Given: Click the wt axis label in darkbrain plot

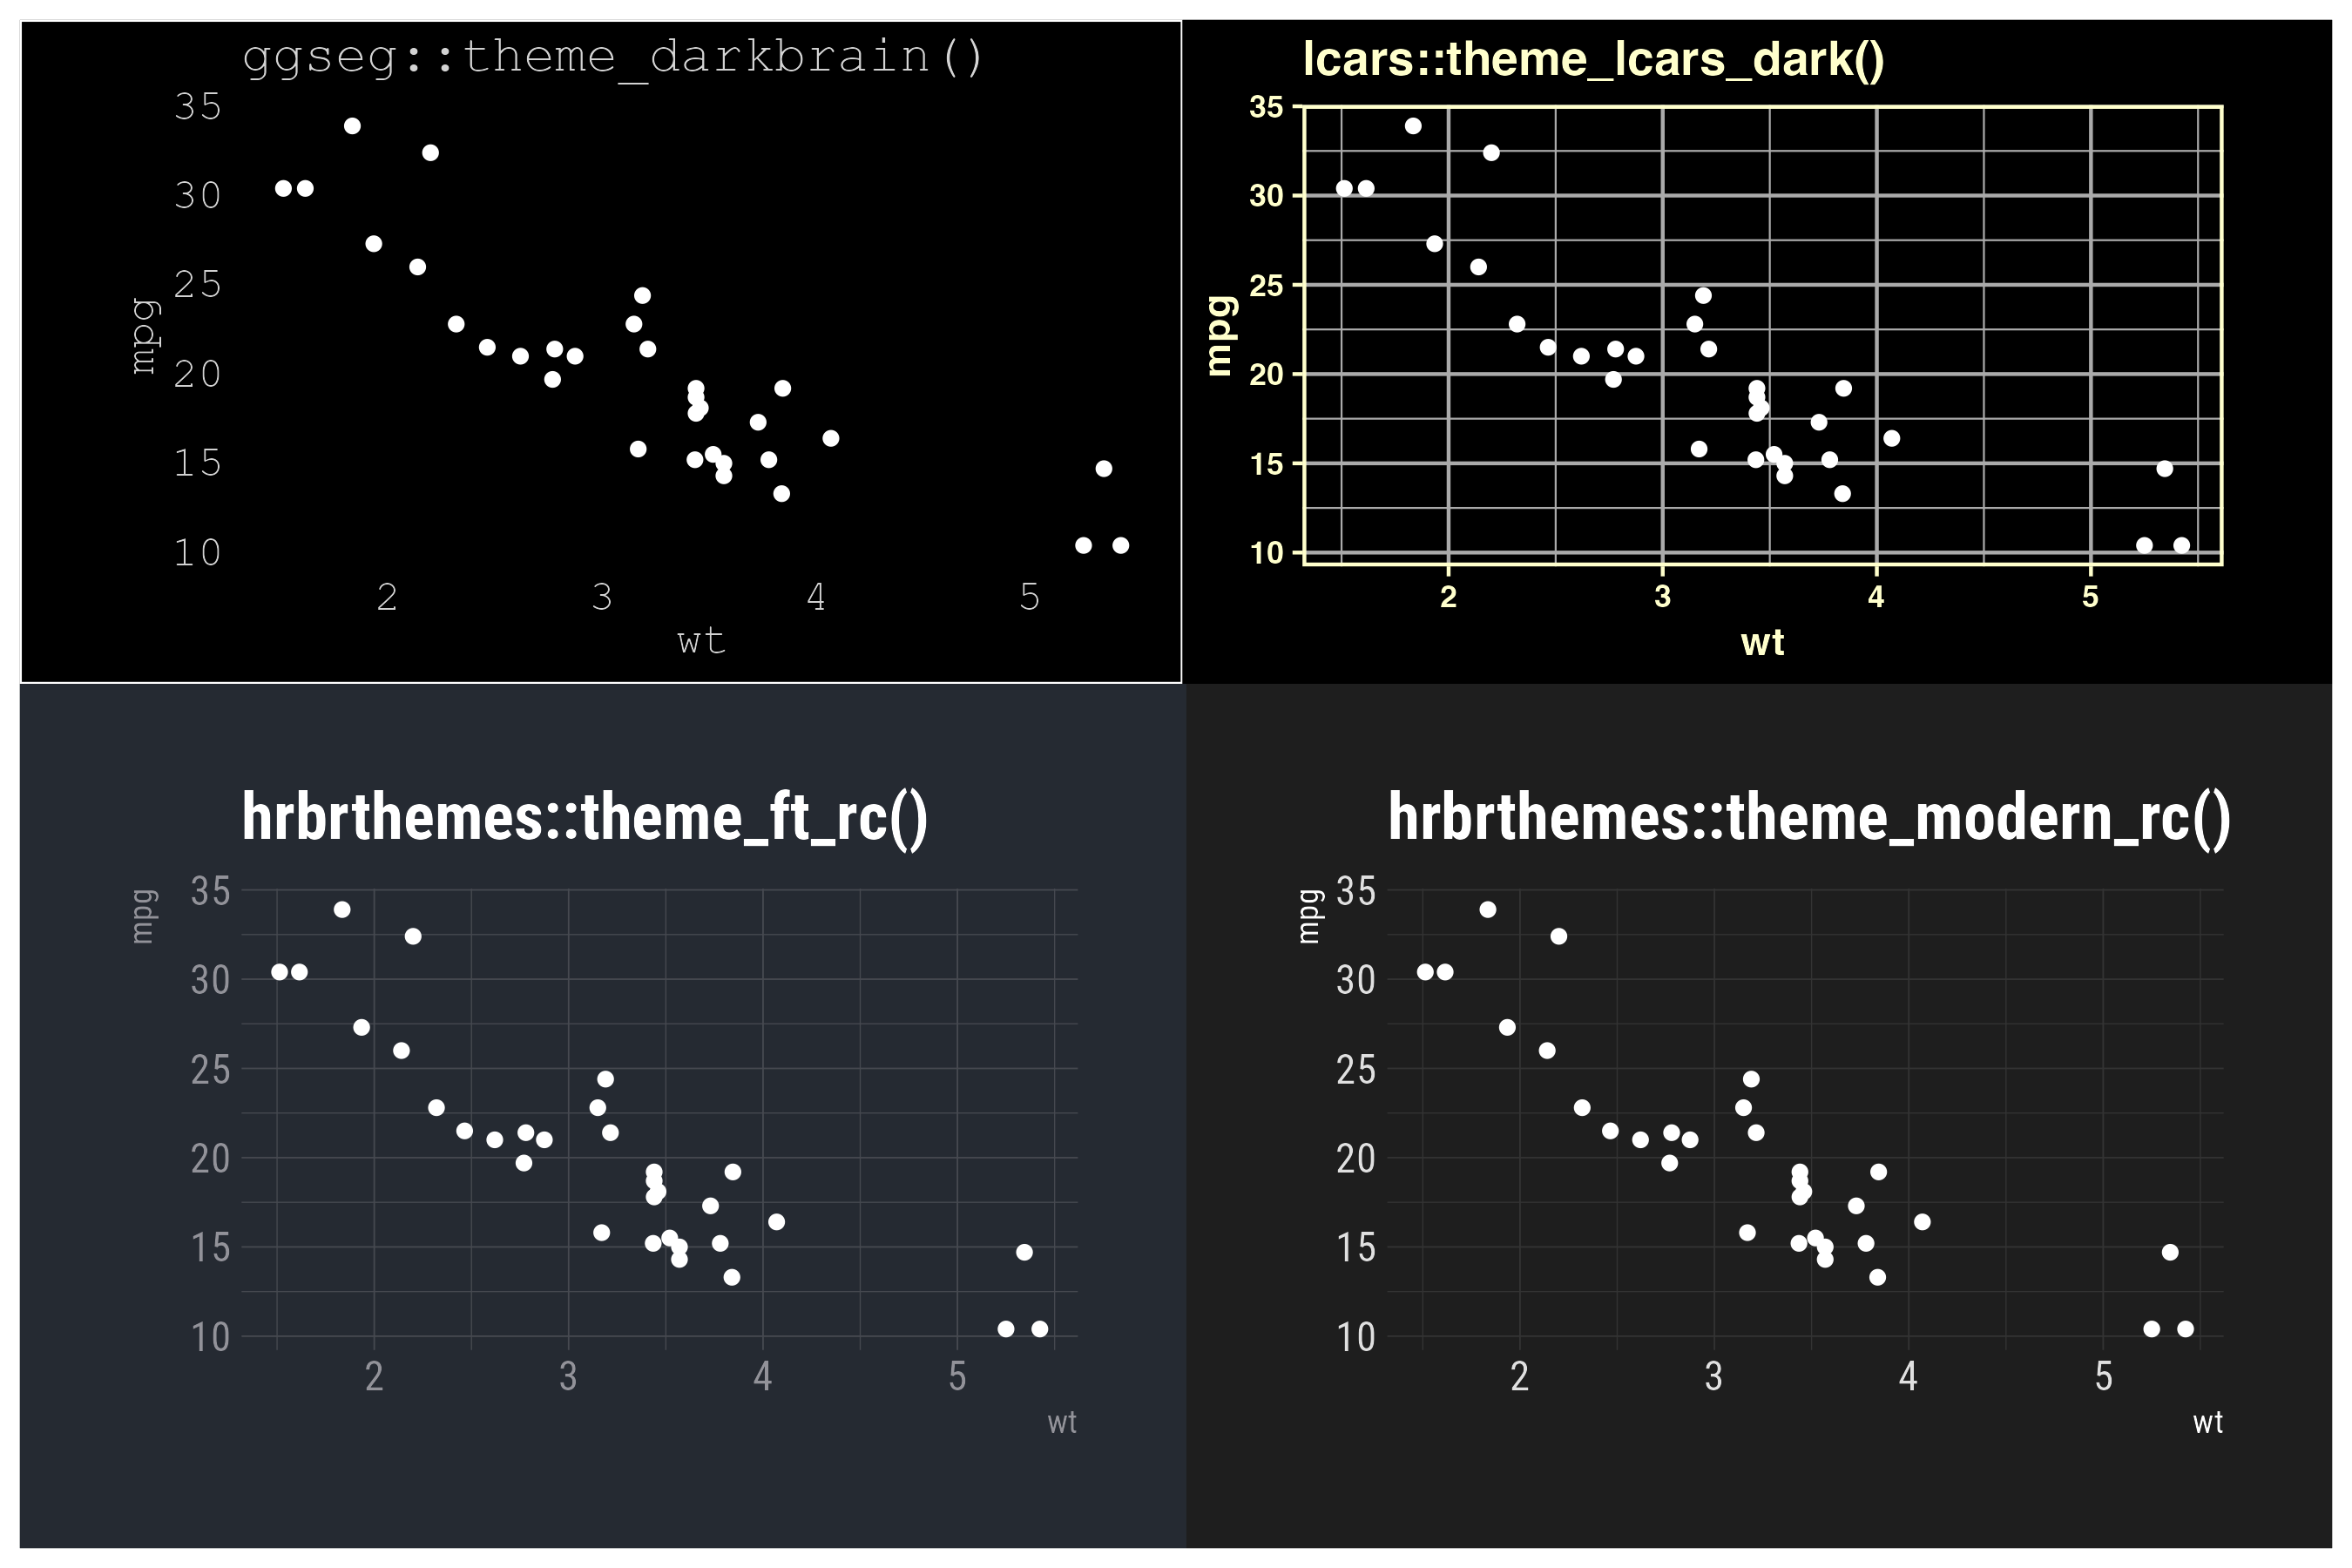Looking at the screenshot, I should pyautogui.click(x=700, y=641).
